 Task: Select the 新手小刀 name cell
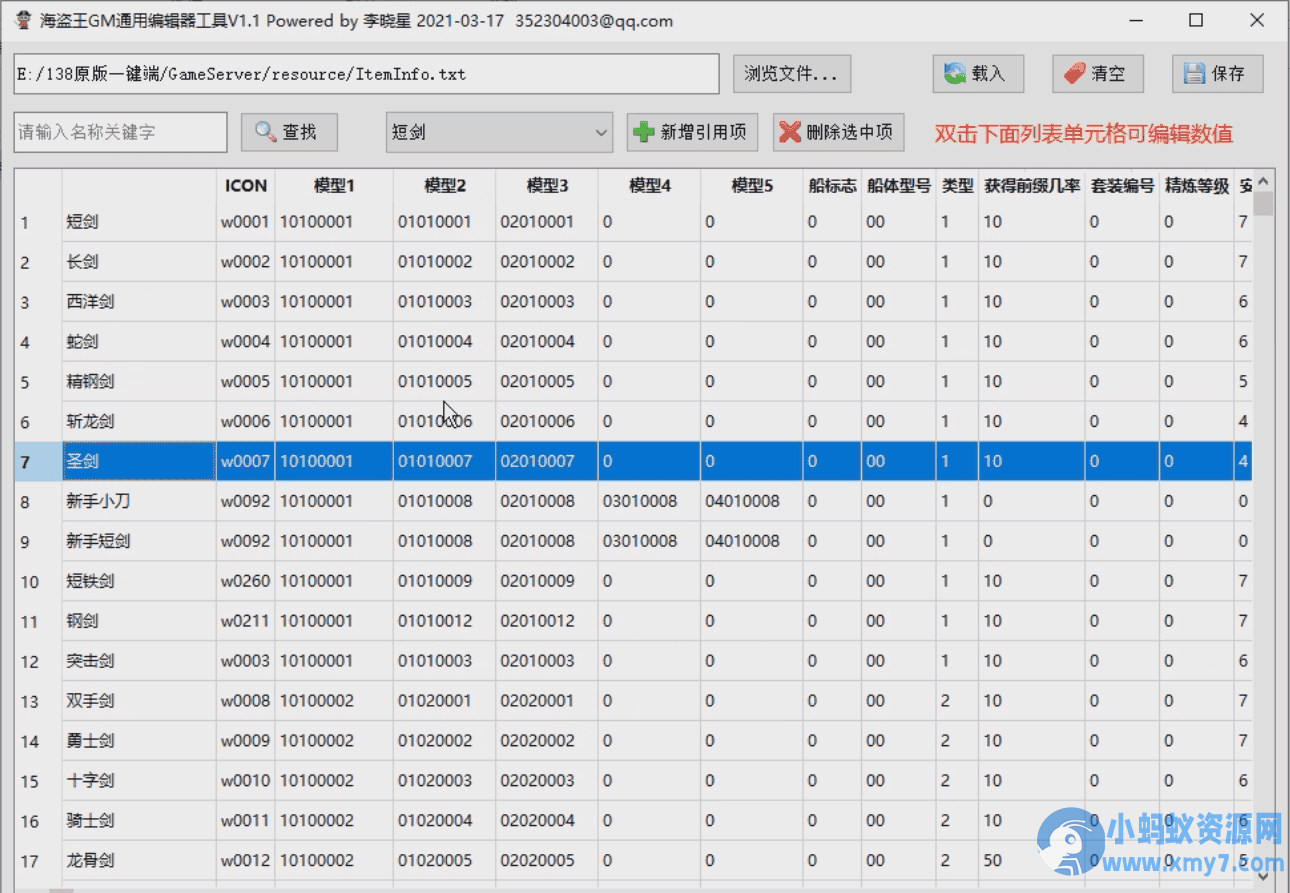pyautogui.click(x=139, y=501)
